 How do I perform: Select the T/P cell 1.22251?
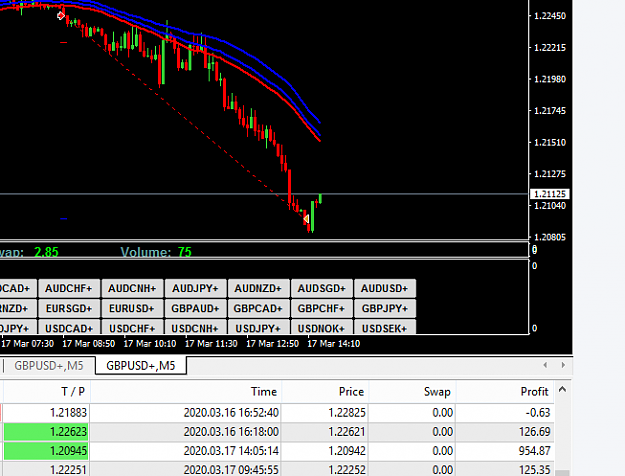tap(47, 469)
